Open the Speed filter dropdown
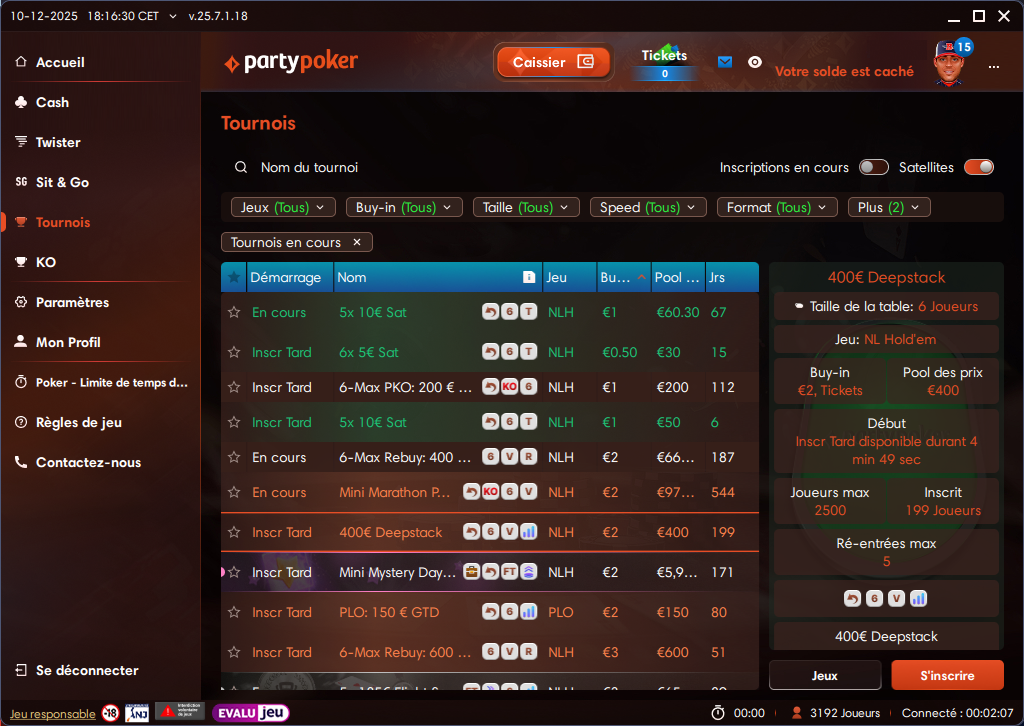1024x726 pixels. [648, 207]
